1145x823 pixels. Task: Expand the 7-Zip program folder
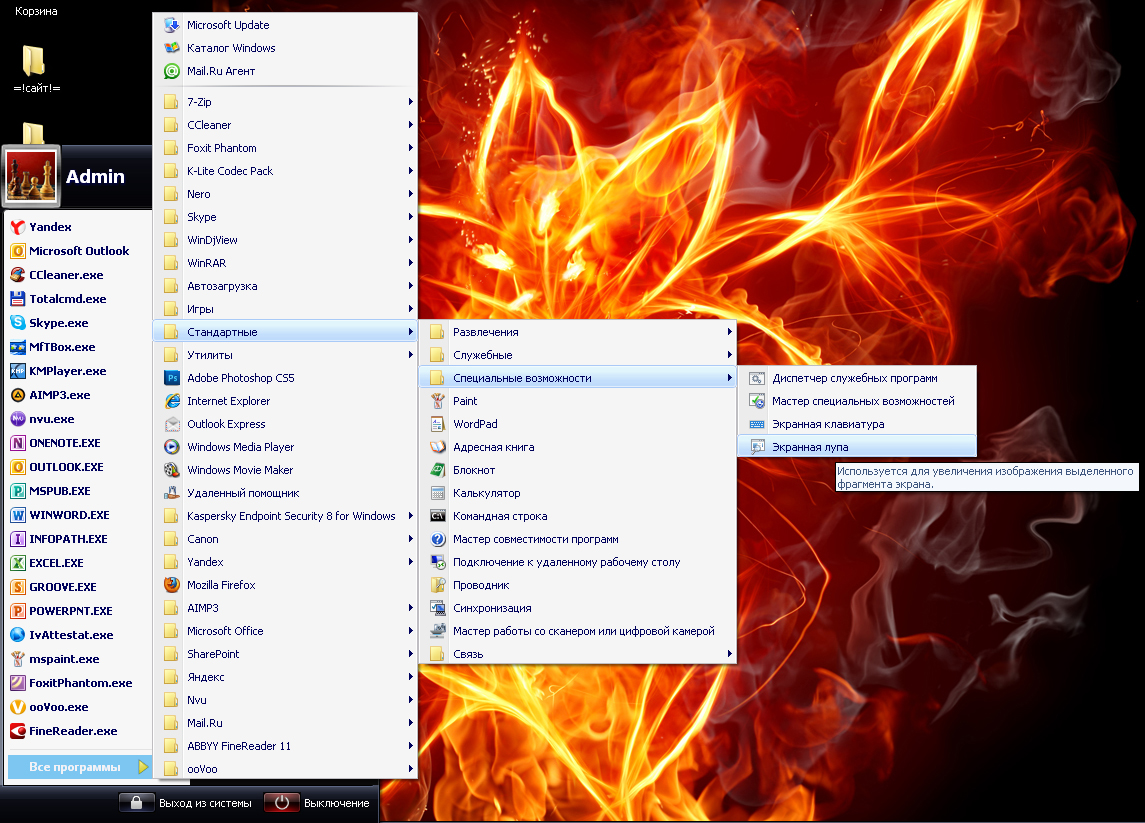(285, 102)
